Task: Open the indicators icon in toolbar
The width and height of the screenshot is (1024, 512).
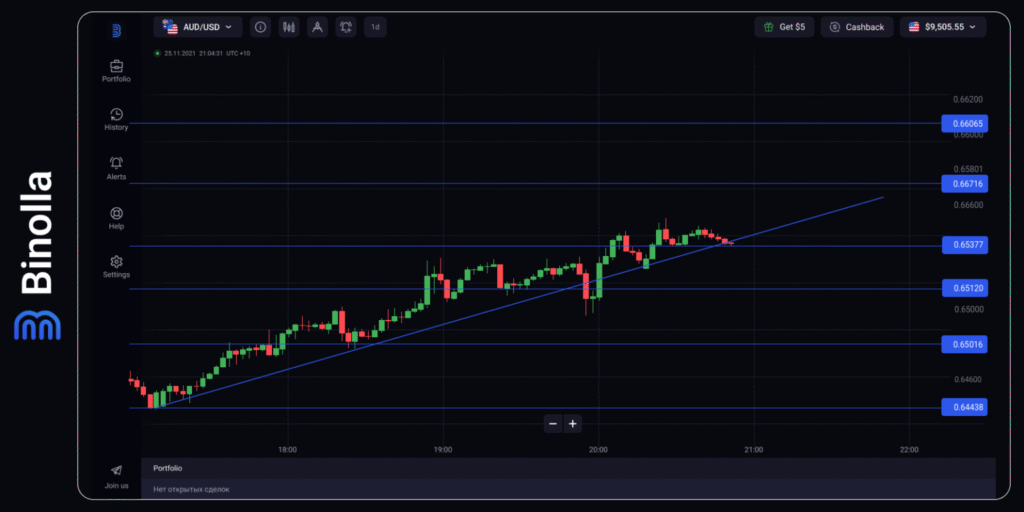Action: (346, 27)
